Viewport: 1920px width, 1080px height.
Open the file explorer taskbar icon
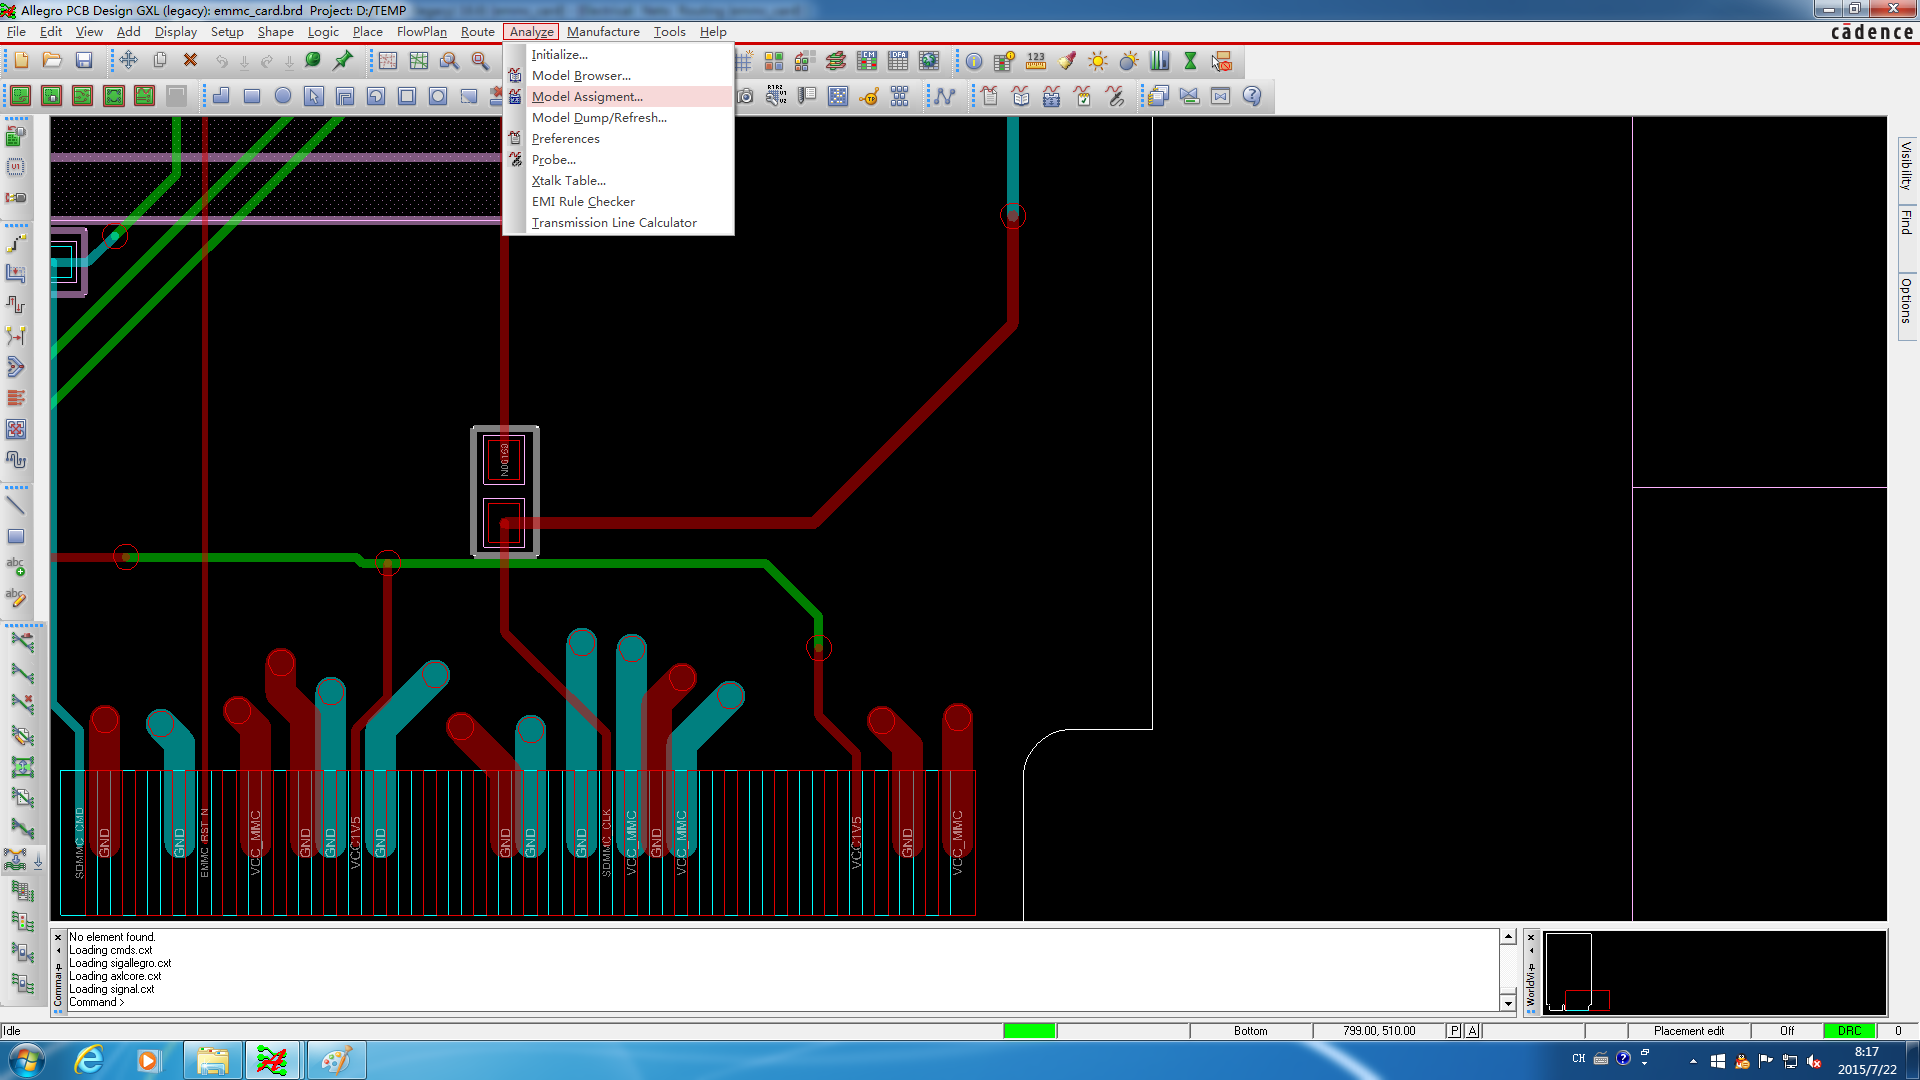click(212, 1060)
